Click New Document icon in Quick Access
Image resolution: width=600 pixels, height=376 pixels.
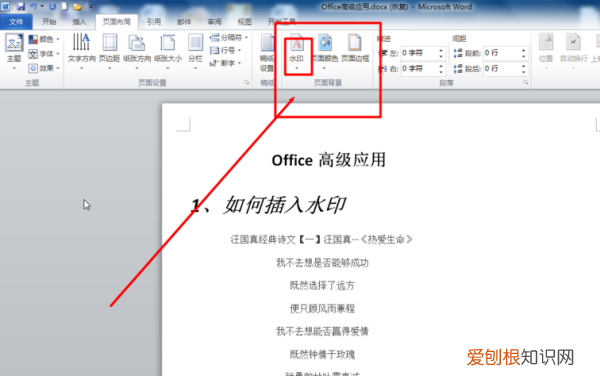65,7
